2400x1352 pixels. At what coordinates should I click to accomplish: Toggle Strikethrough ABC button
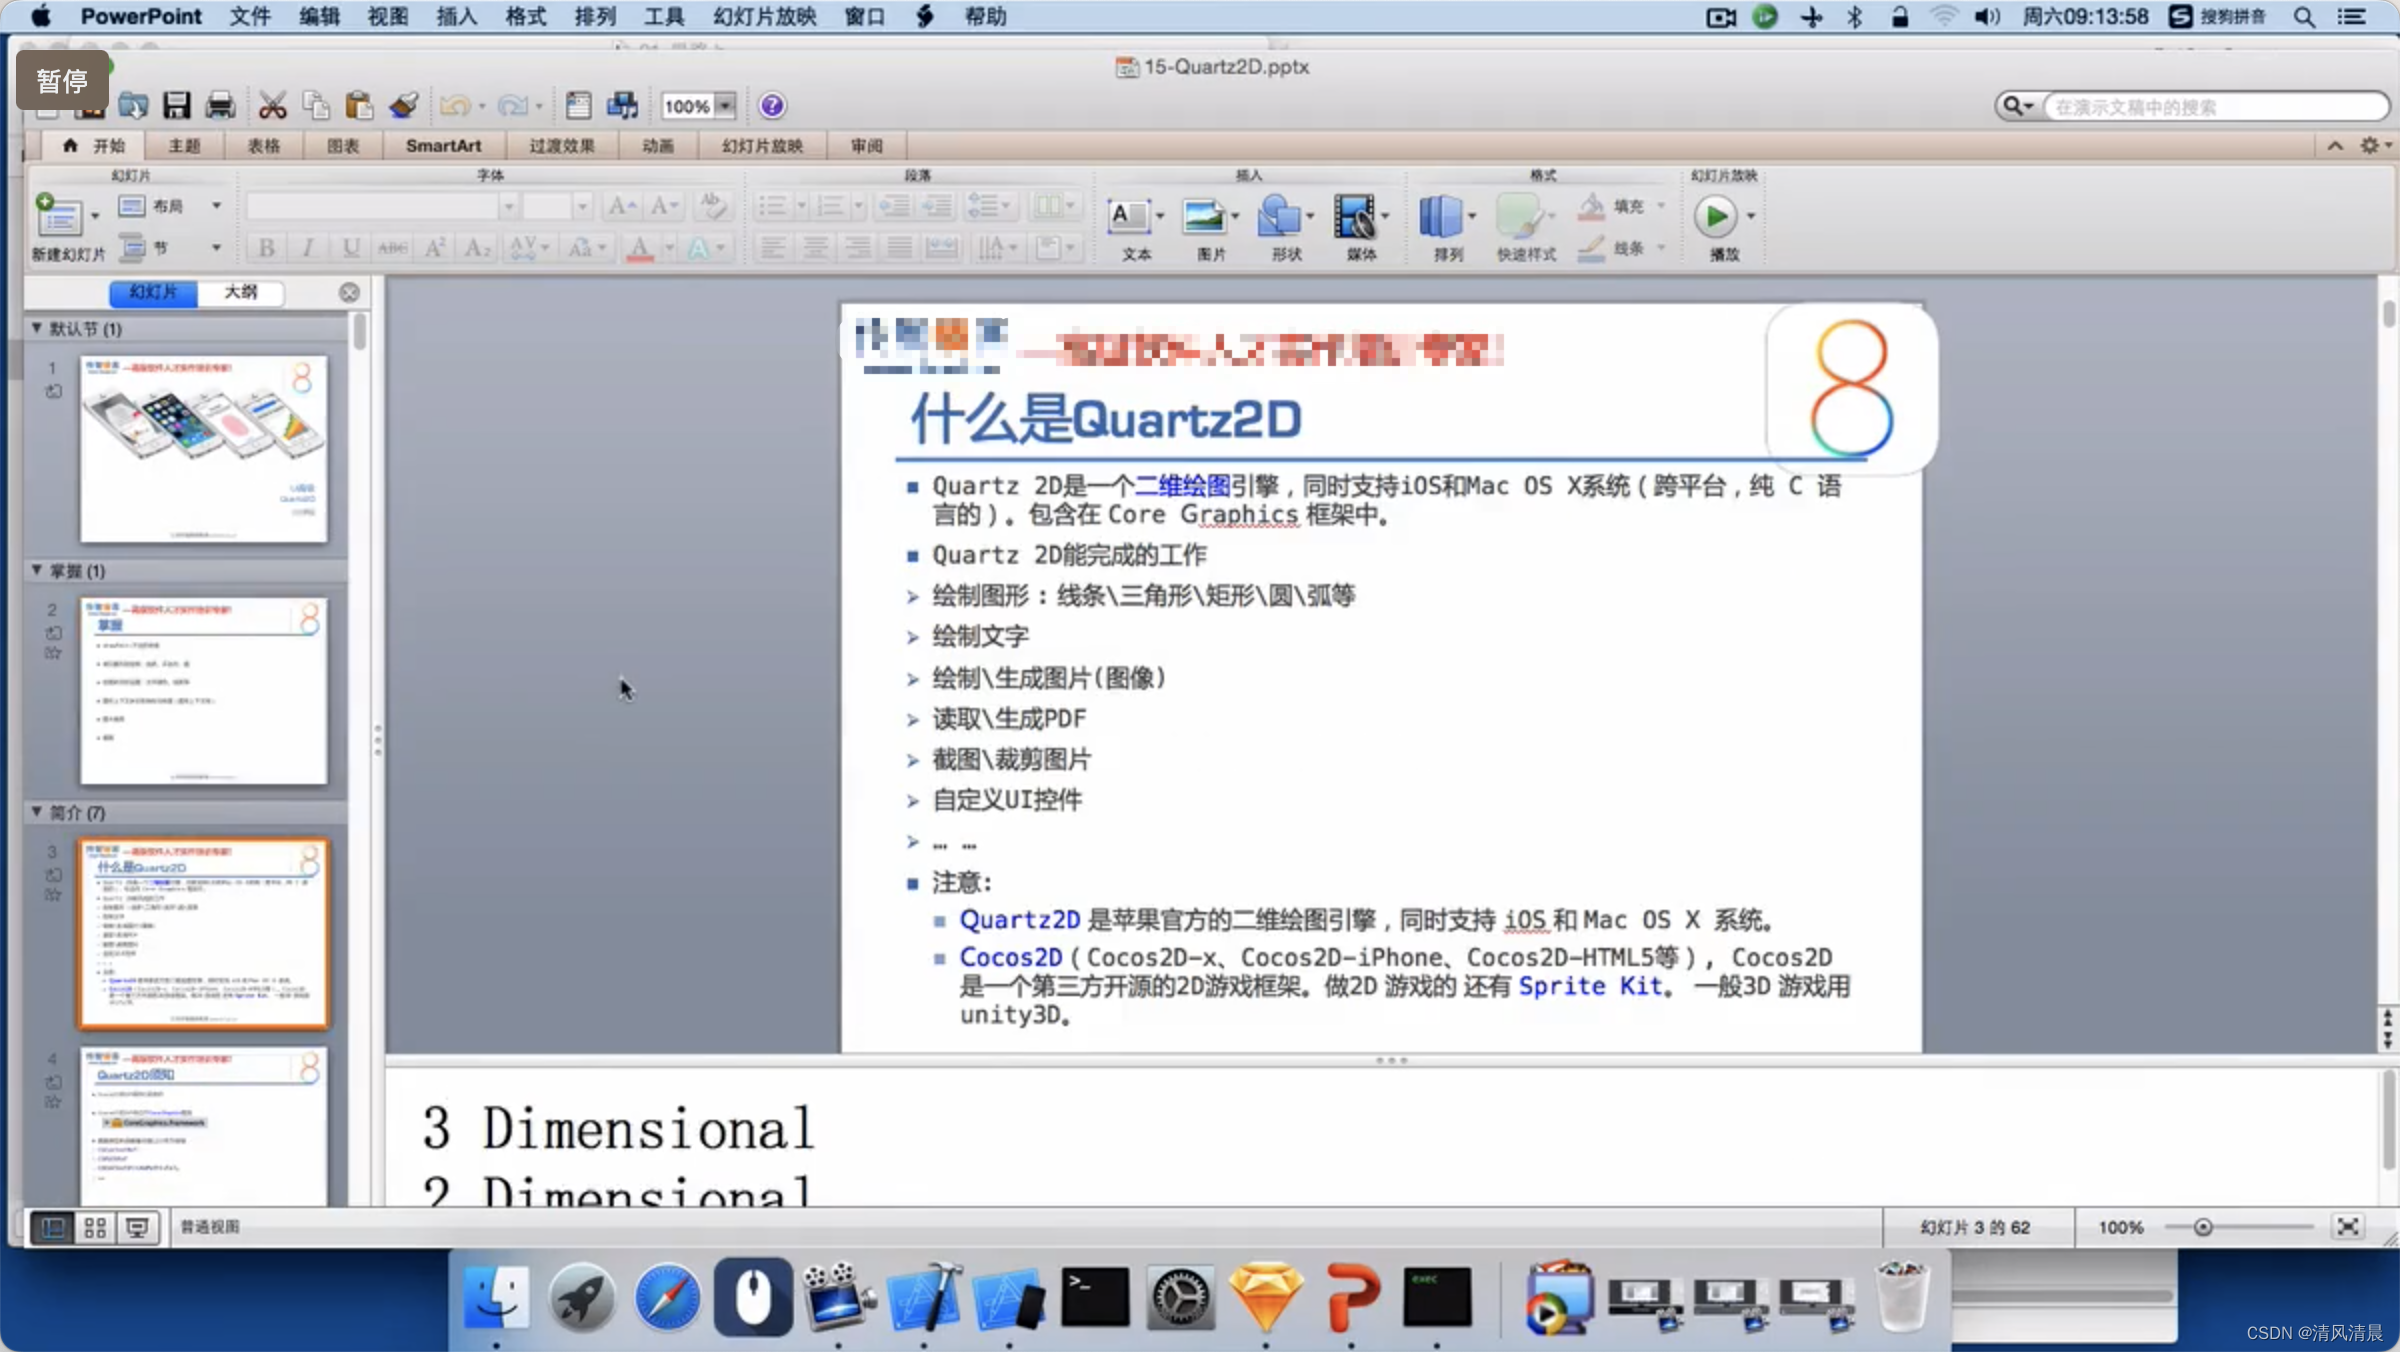392,247
